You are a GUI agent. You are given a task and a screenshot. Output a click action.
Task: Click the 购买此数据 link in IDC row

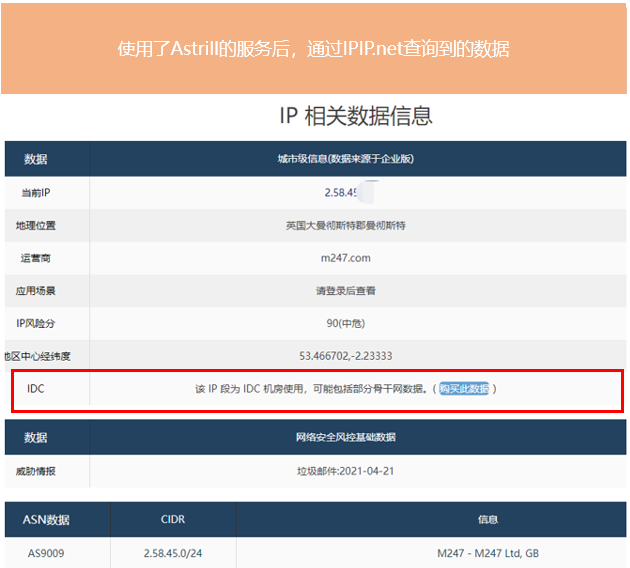(x=464, y=388)
